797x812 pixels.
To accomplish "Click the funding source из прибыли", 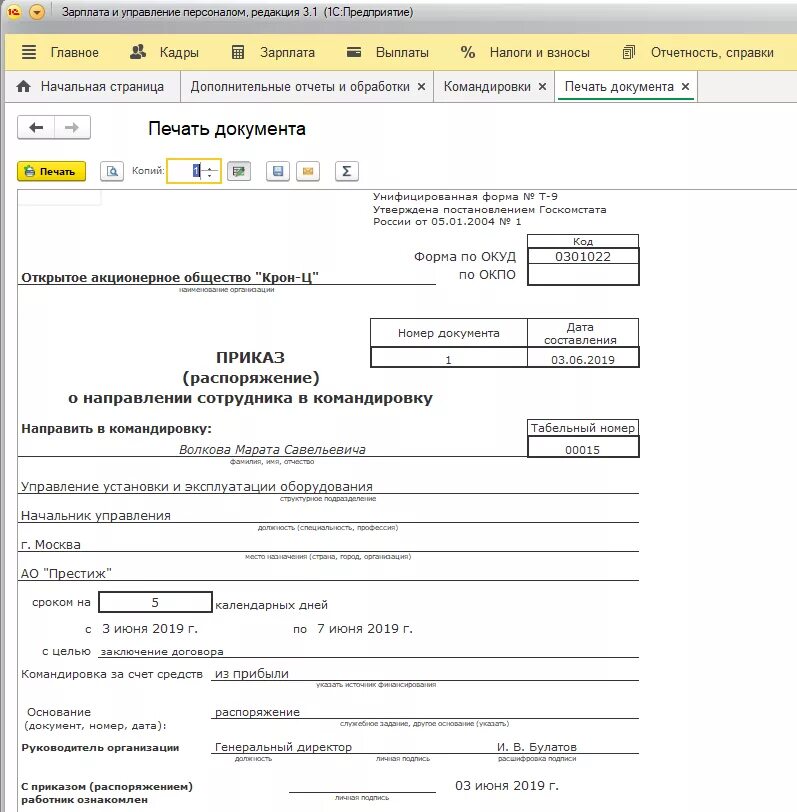I will coord(252,674).
